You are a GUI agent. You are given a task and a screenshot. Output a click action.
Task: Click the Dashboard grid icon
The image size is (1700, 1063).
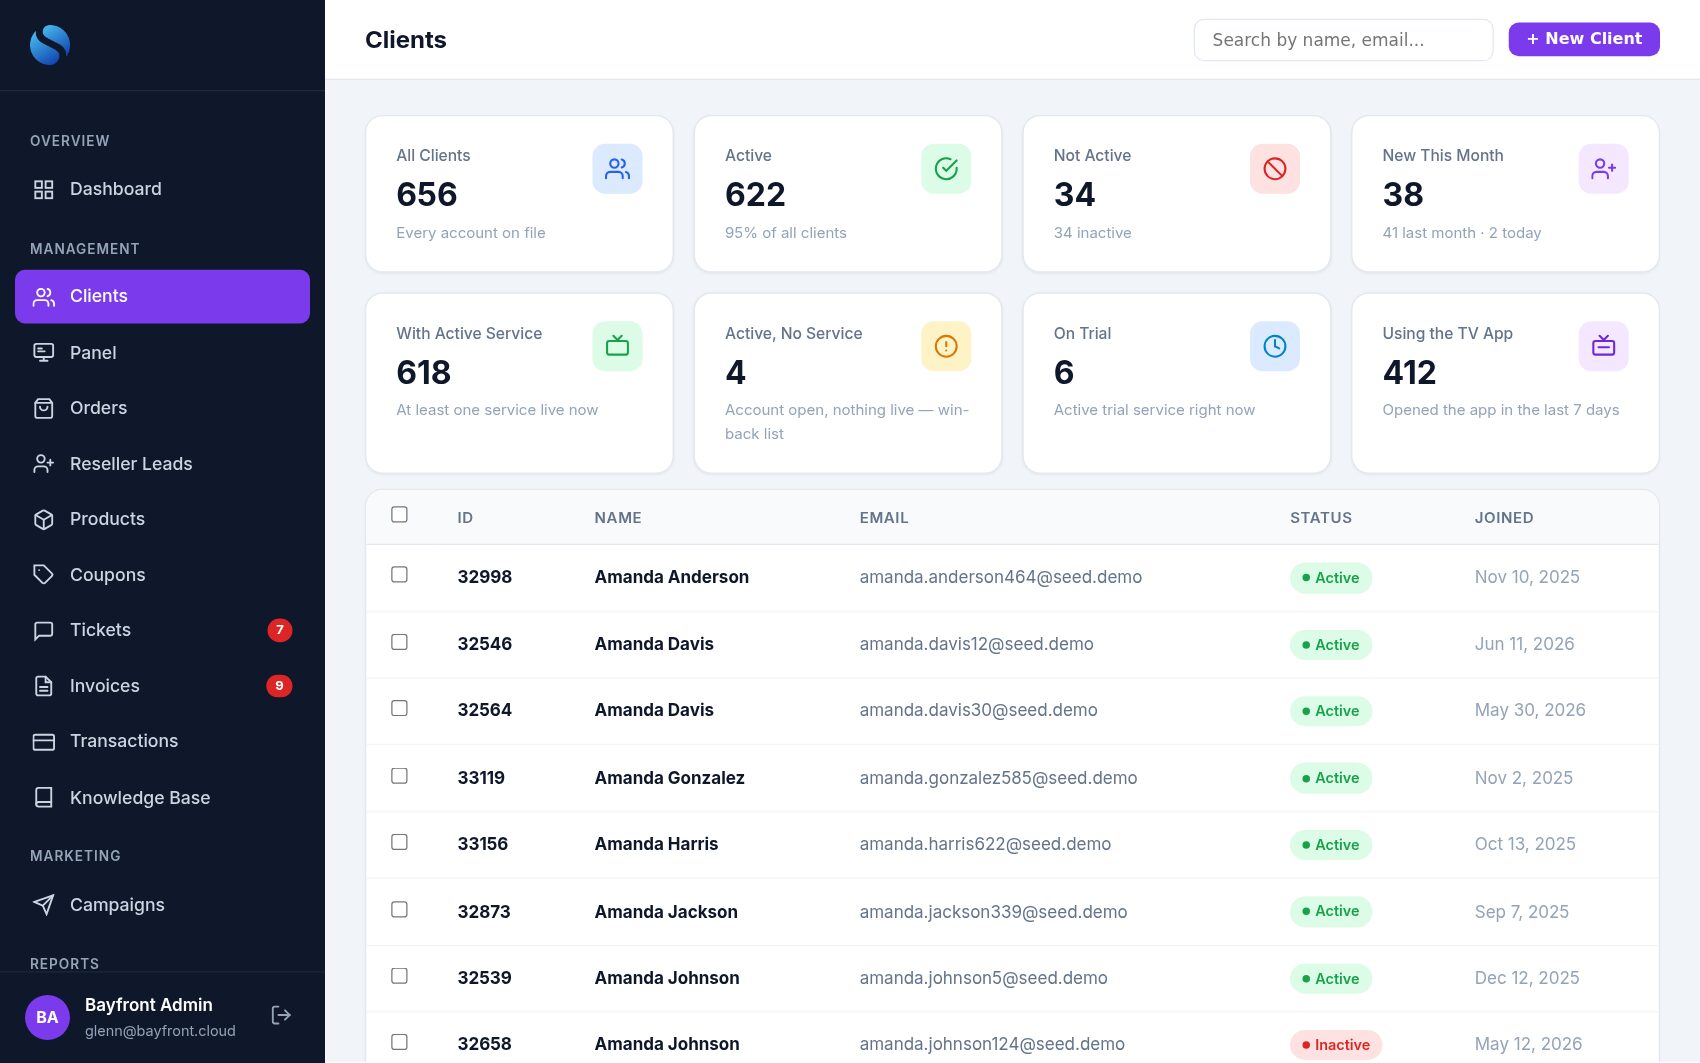point(44,189)
